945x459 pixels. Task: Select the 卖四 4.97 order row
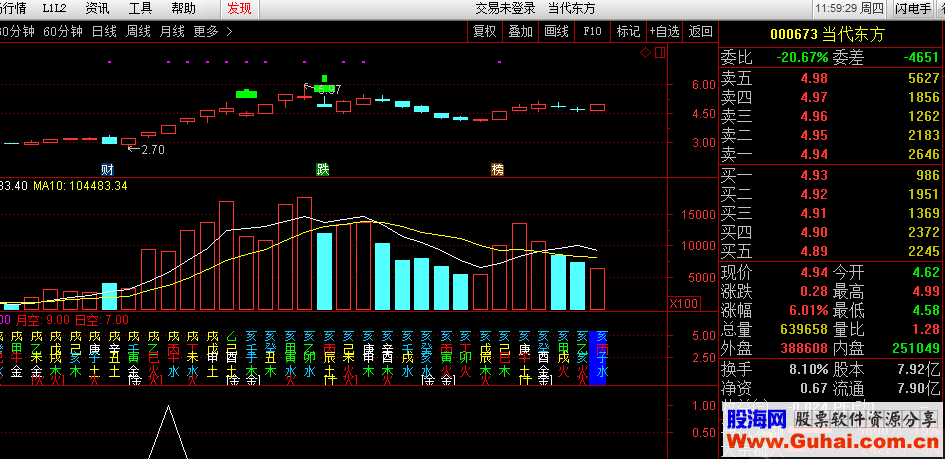tap(831, 97)
